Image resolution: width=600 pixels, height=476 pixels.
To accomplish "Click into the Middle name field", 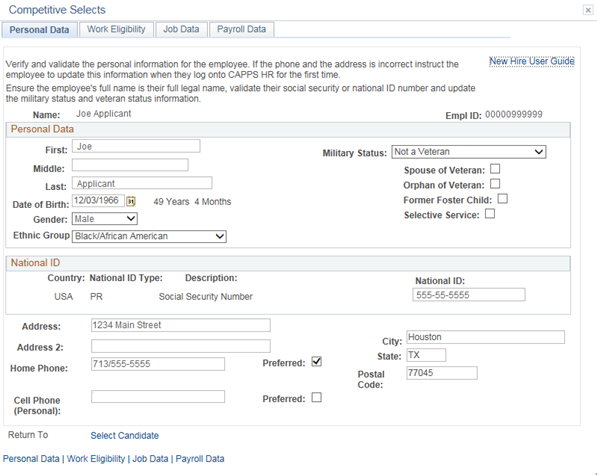I will click(130, 164).
